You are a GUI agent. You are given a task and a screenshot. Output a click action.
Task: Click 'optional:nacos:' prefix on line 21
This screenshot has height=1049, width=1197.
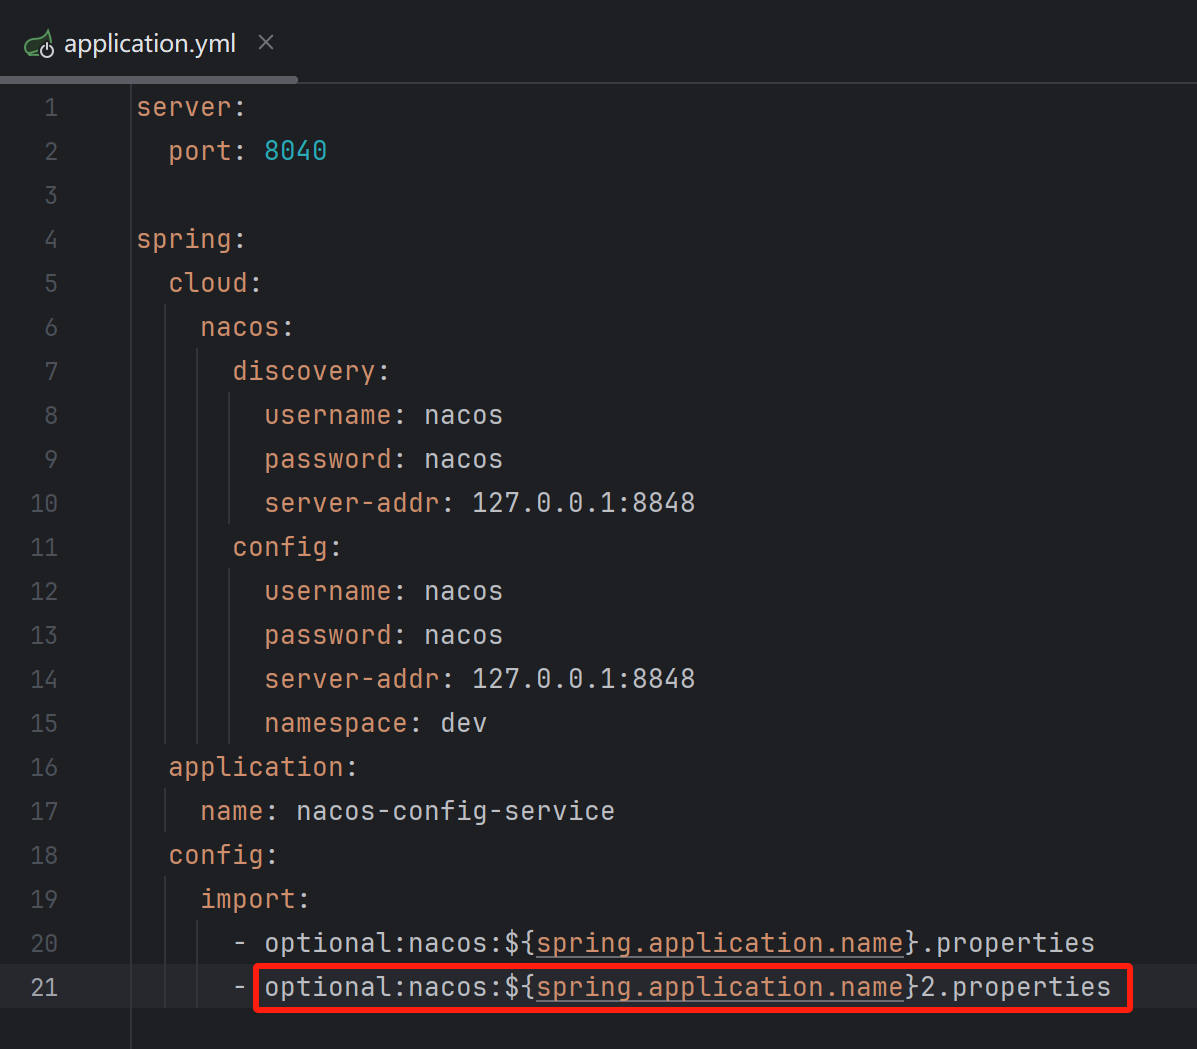[384, 988]
